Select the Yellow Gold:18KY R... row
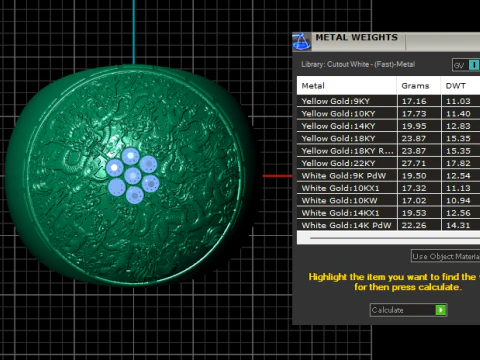Viewport: 480px width, 360px height. (388, 151)
